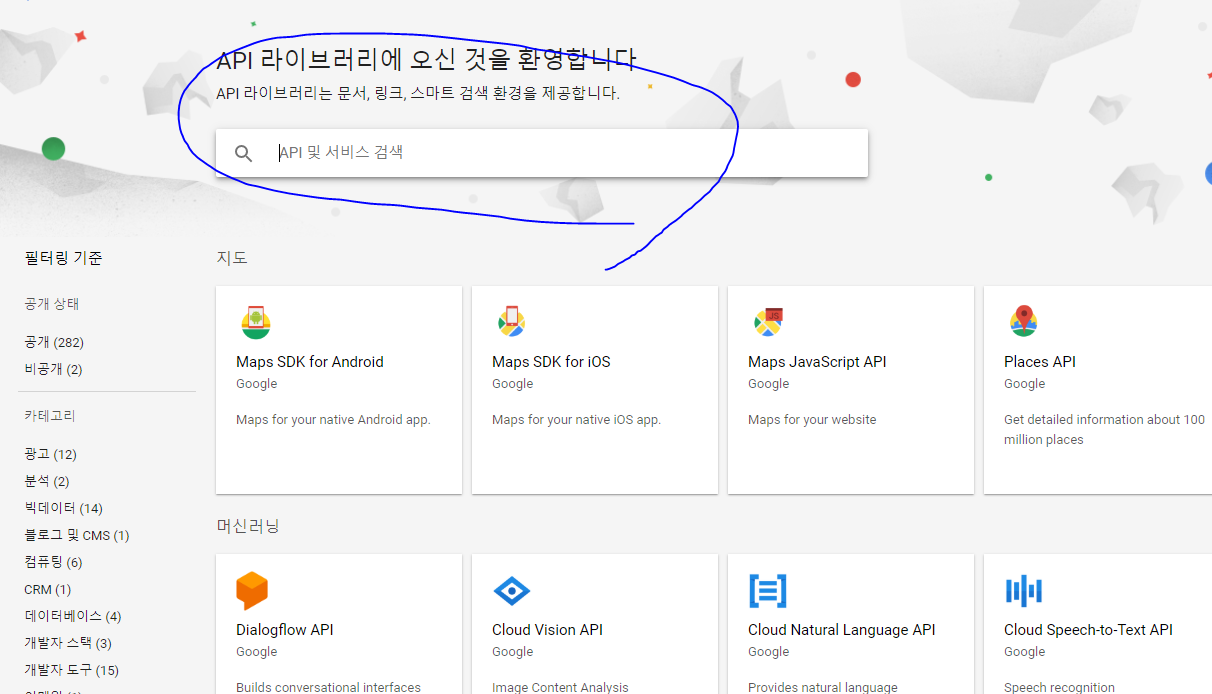Image resolution: width=1212 pixels, height=694 pixels.
Task: Select the 개발자 도구 (15) category
Action: pyautogui.click(x=71, y=671)
